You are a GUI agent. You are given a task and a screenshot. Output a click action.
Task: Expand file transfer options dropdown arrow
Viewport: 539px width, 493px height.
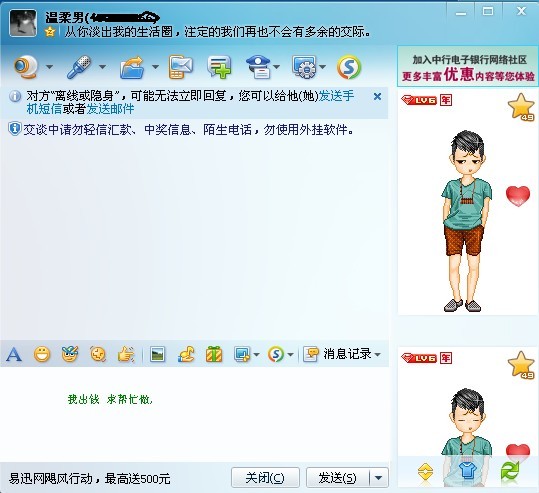[x=155, y=67]
